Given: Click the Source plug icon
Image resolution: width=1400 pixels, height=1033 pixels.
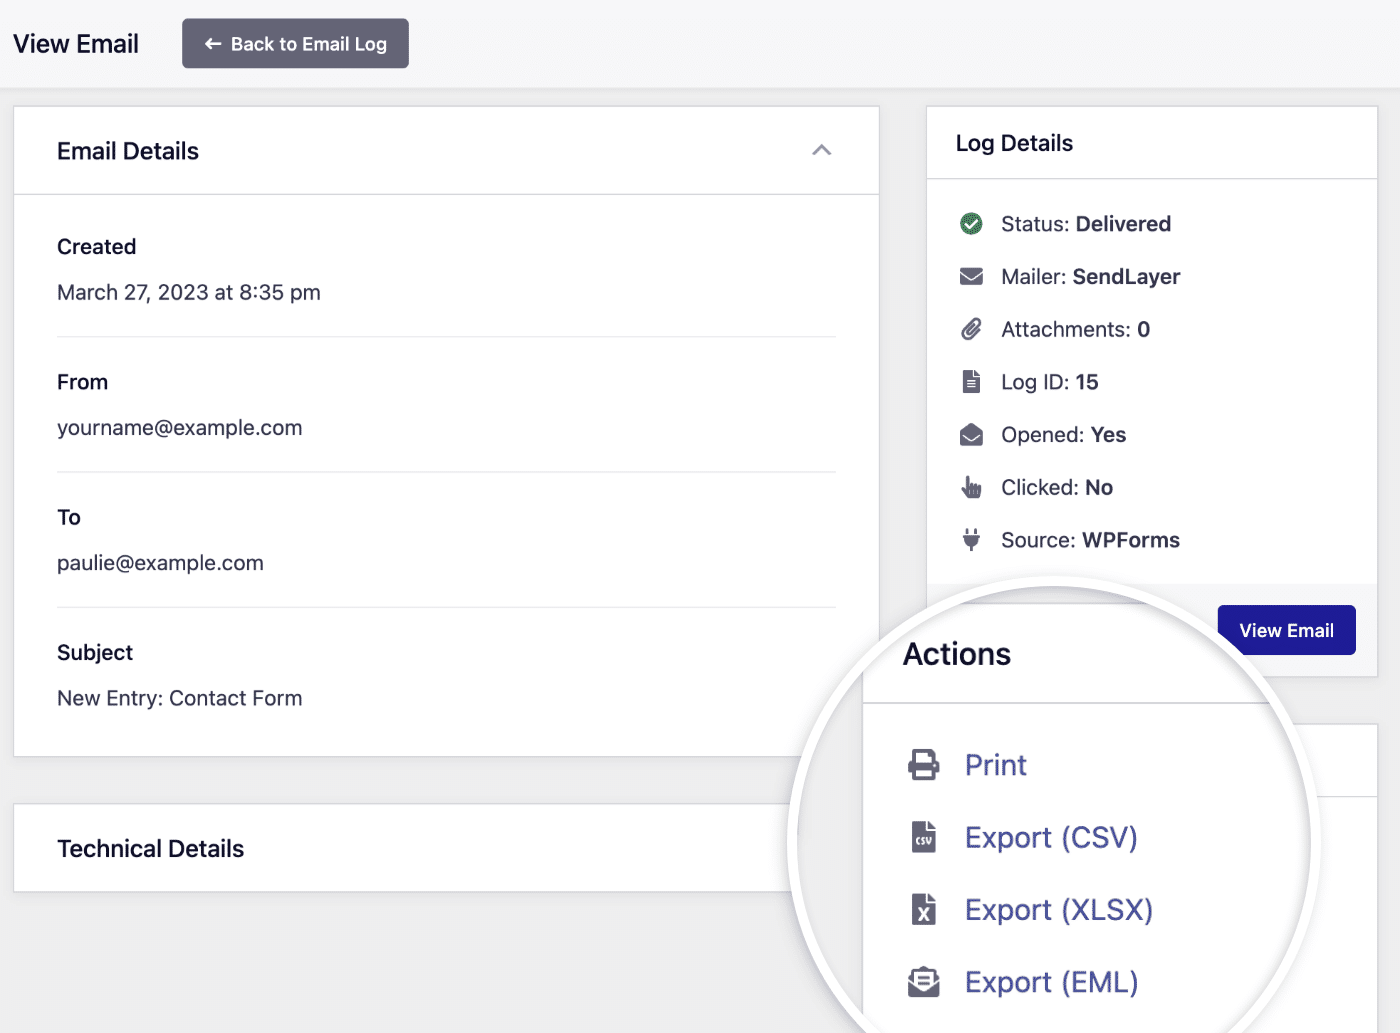Looking at the screenshot, I should (x=971, y=540).
